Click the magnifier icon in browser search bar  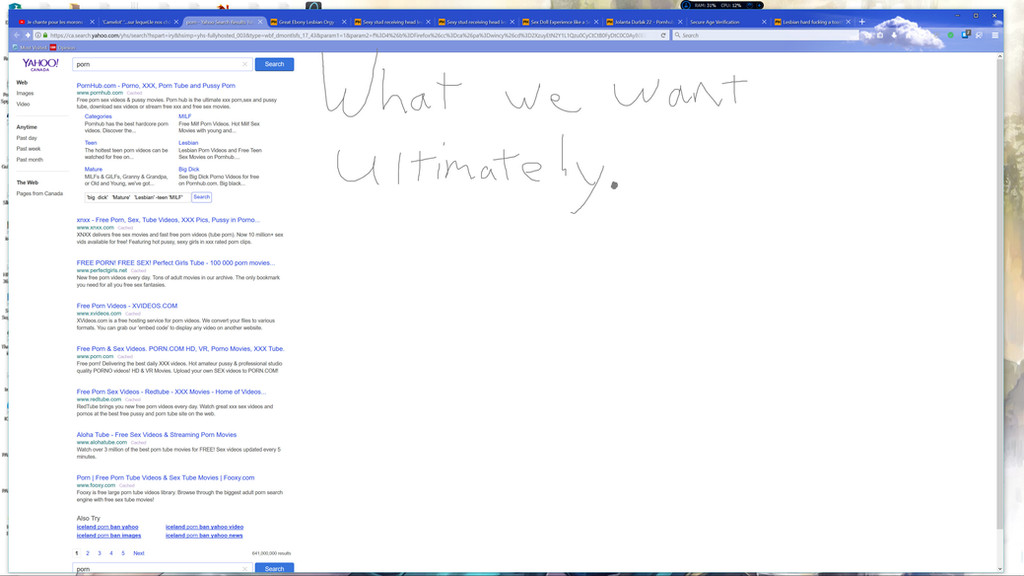click(x=677, y=35)
